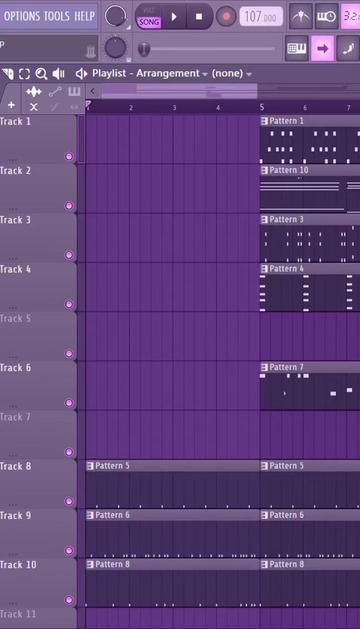The width and height of the screenshot is (360, 629).
Task: Mute Track 3 with its dot
Action: click(x=69, y=255)
